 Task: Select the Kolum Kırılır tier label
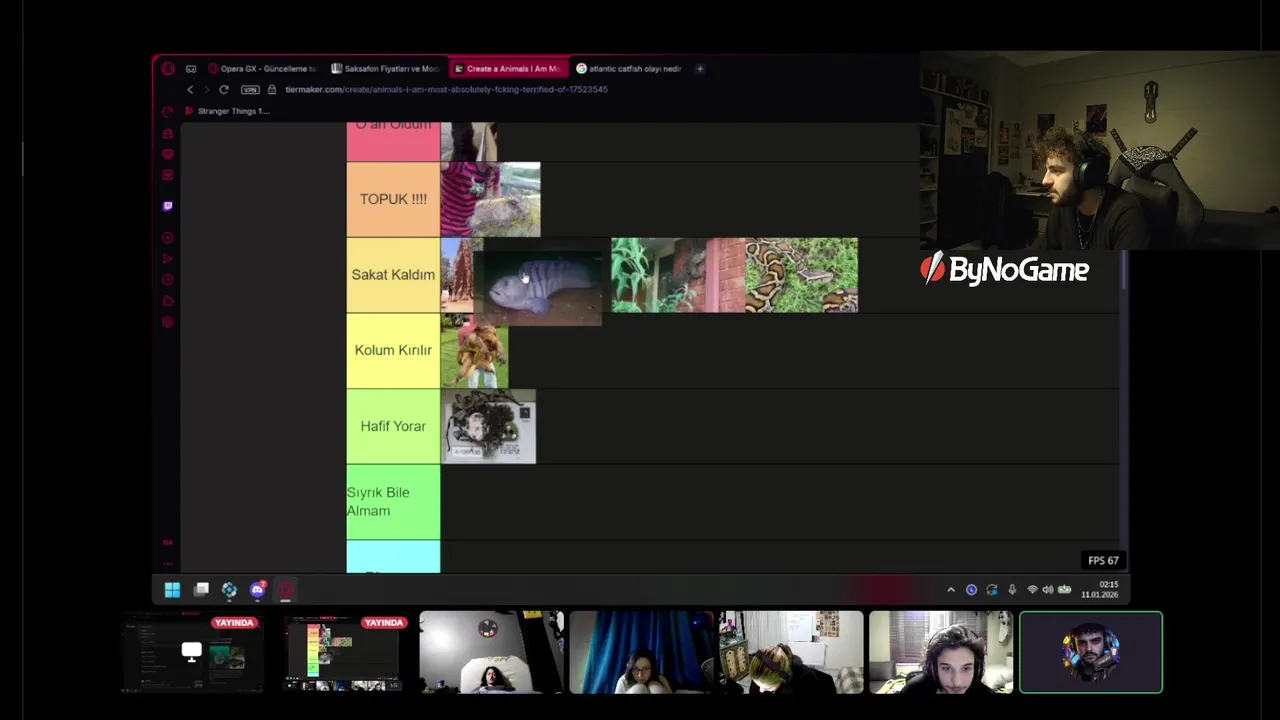pyautogui.click(x=393, y=350)
